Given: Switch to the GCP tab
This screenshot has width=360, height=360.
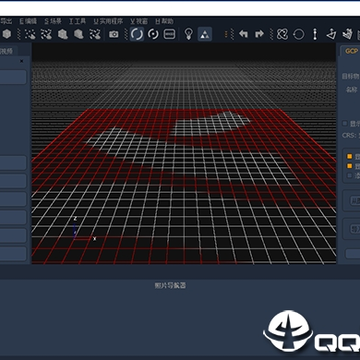Looking at the screenshot, I should (351, 51).
